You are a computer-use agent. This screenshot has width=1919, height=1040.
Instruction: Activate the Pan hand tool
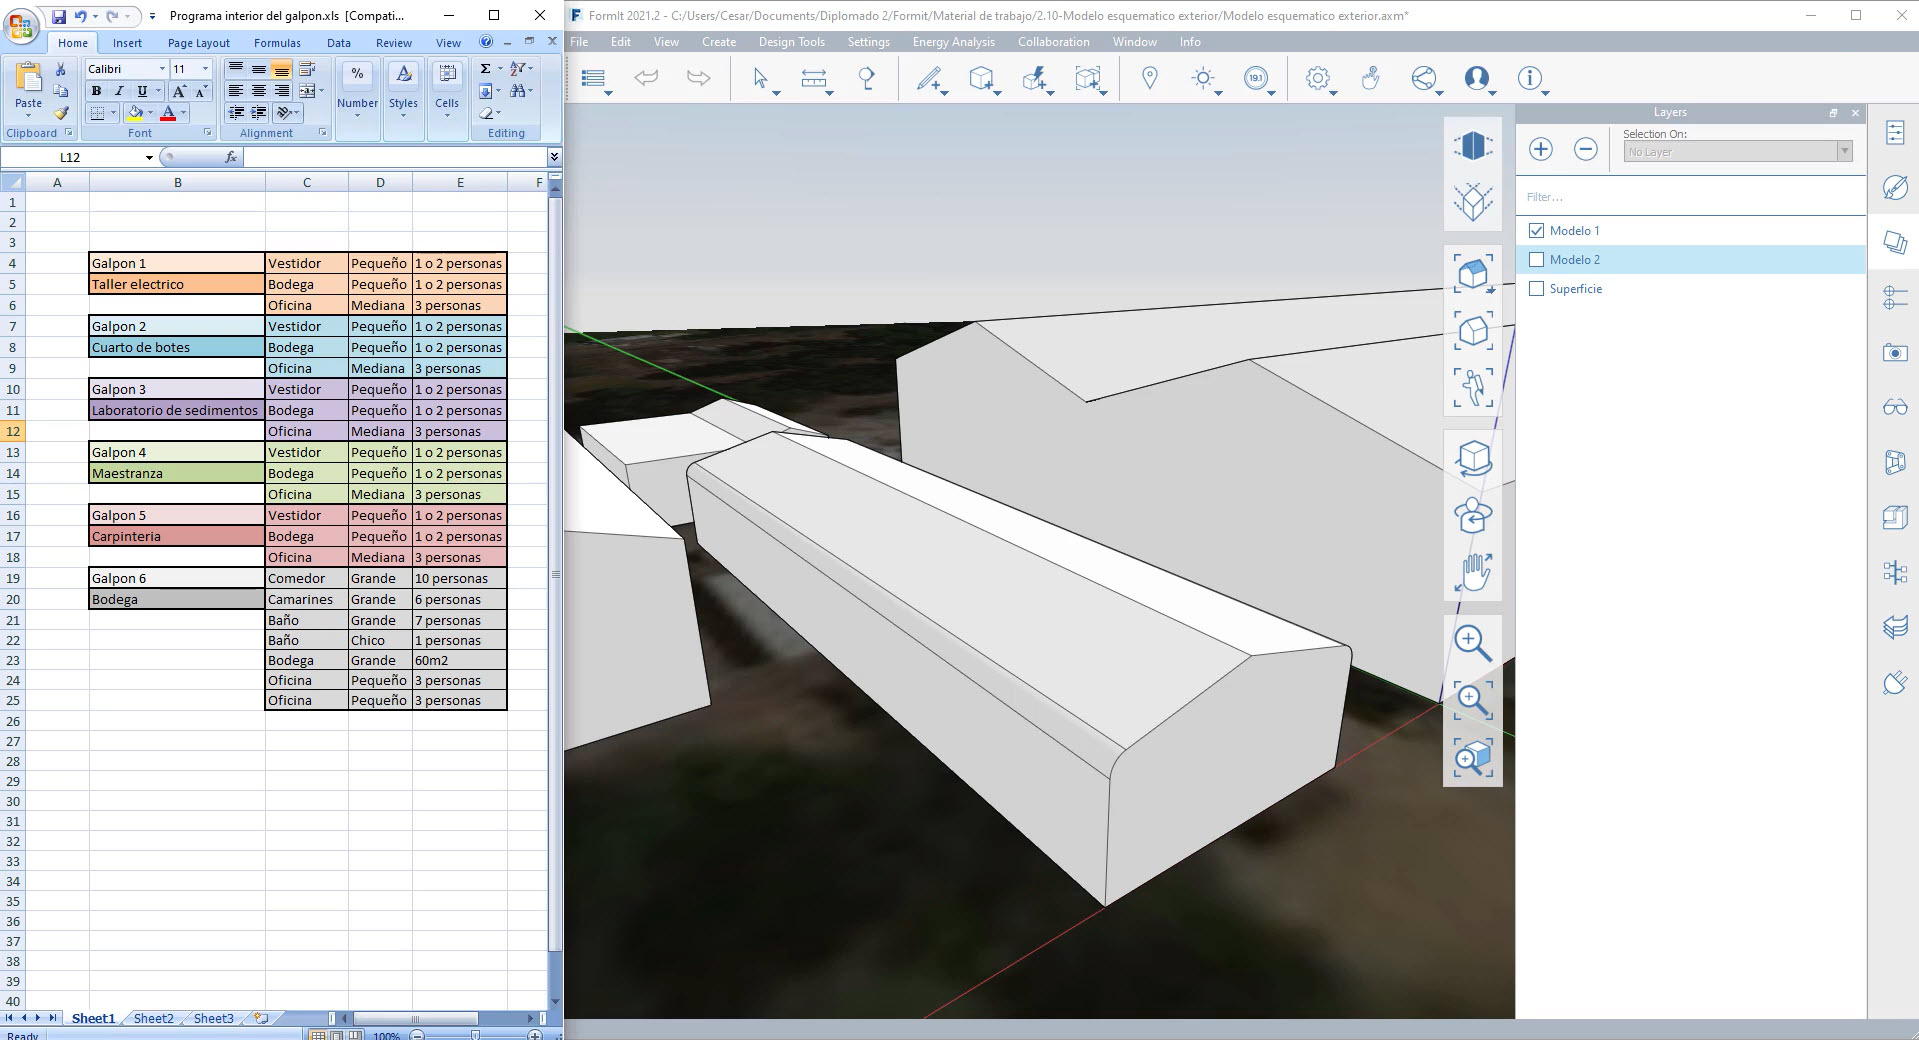click(x=1473, y=573)
